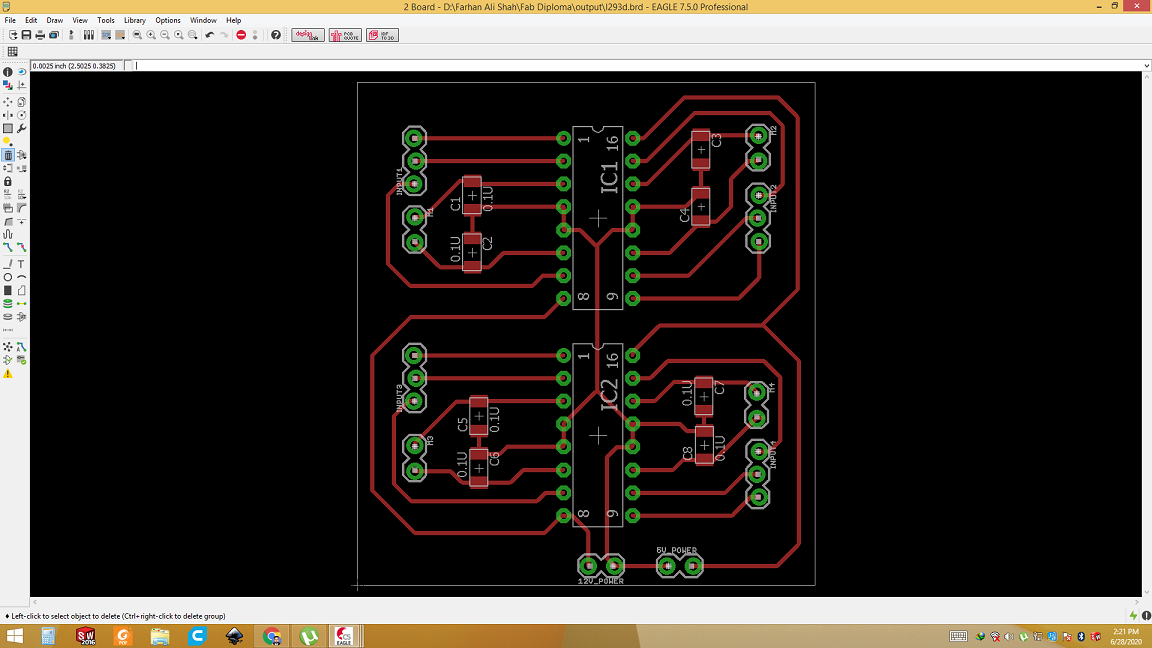Click the Undo arrow

(x=210, y=35)
